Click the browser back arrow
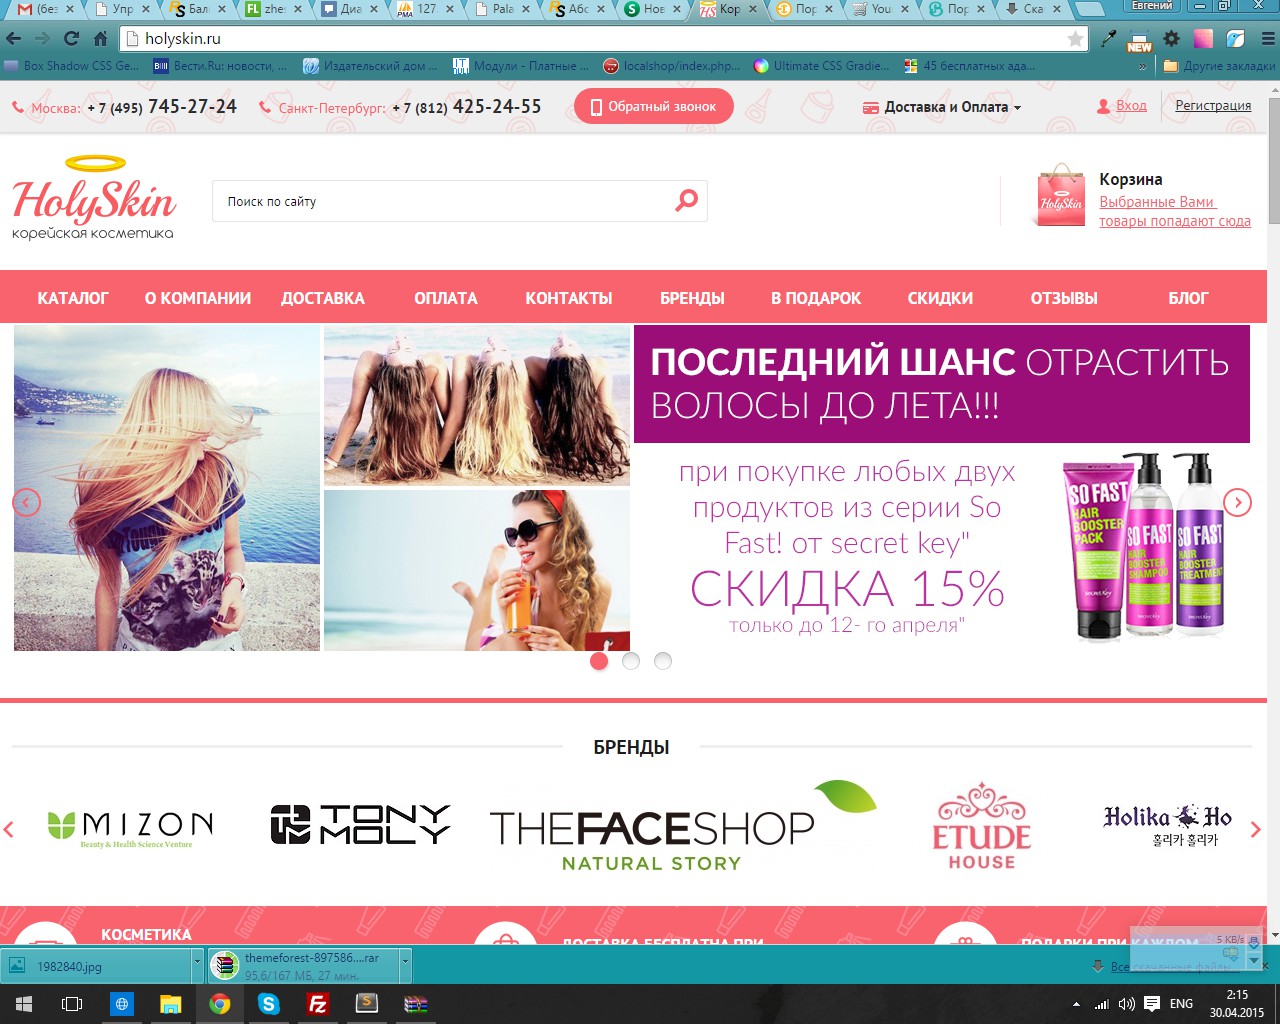The width and height of the screenshot is (1280, 1024). 13,39
